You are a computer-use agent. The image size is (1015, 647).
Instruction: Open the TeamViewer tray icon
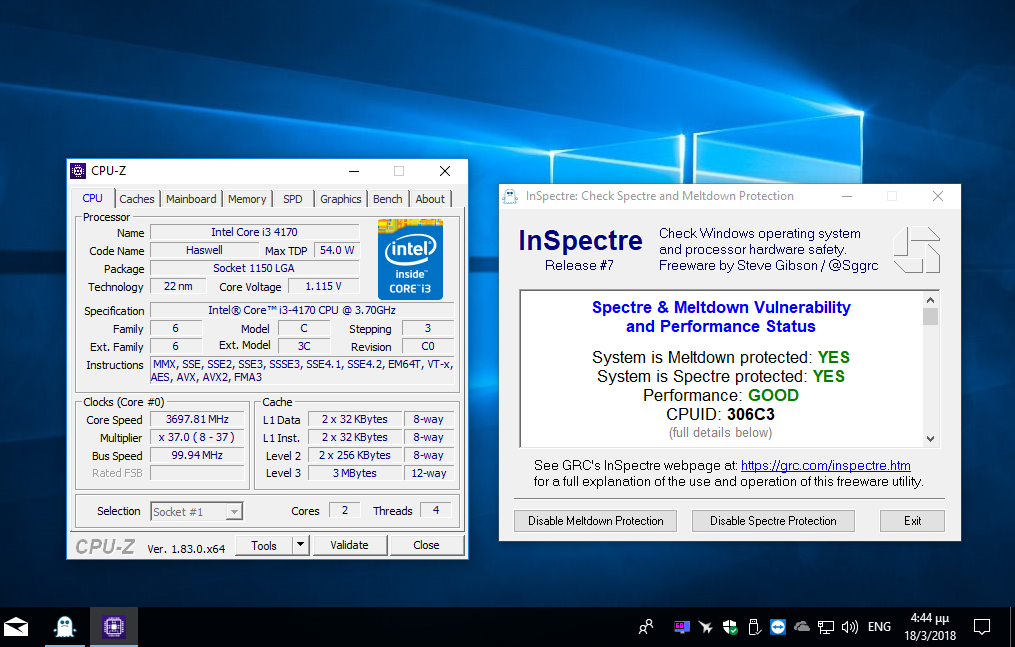coord(777,626)
